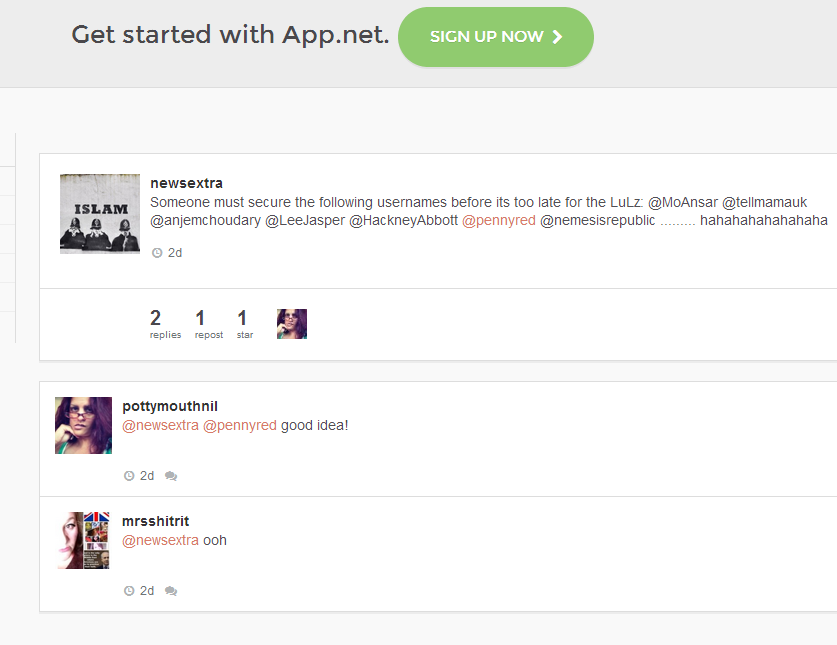Click @newsextra mention in pottymouthnil's reply
Screen dimensions: 837x645
tap(160, 425)
